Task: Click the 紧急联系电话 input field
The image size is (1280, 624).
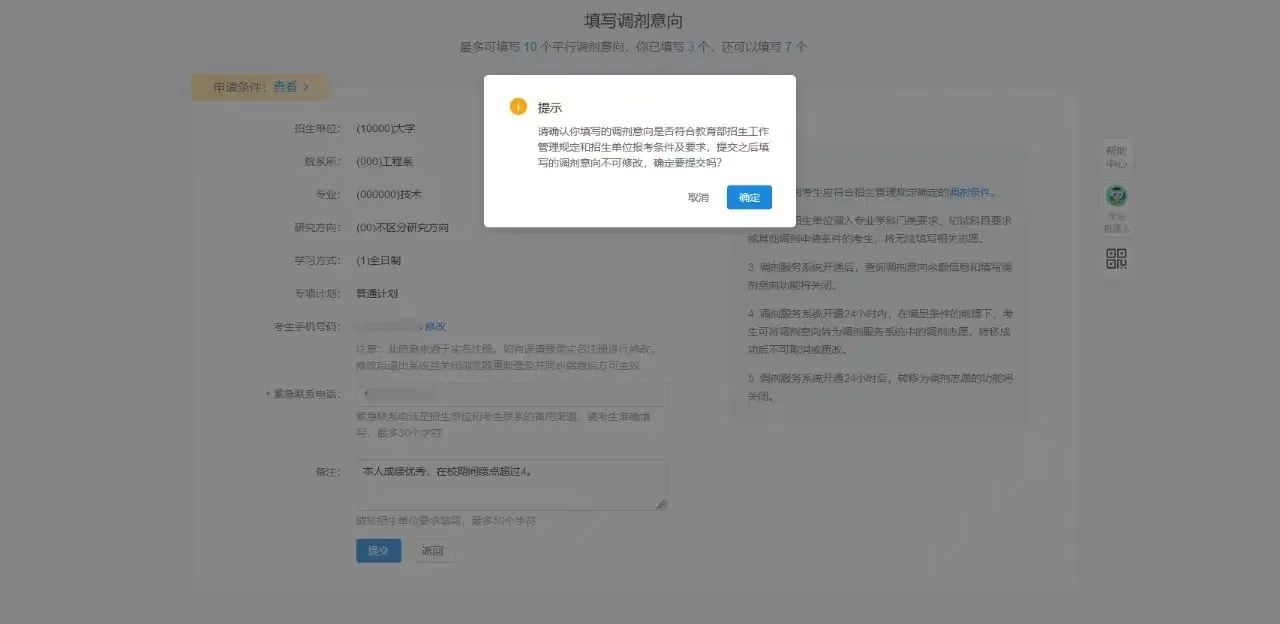Action: 512,393
